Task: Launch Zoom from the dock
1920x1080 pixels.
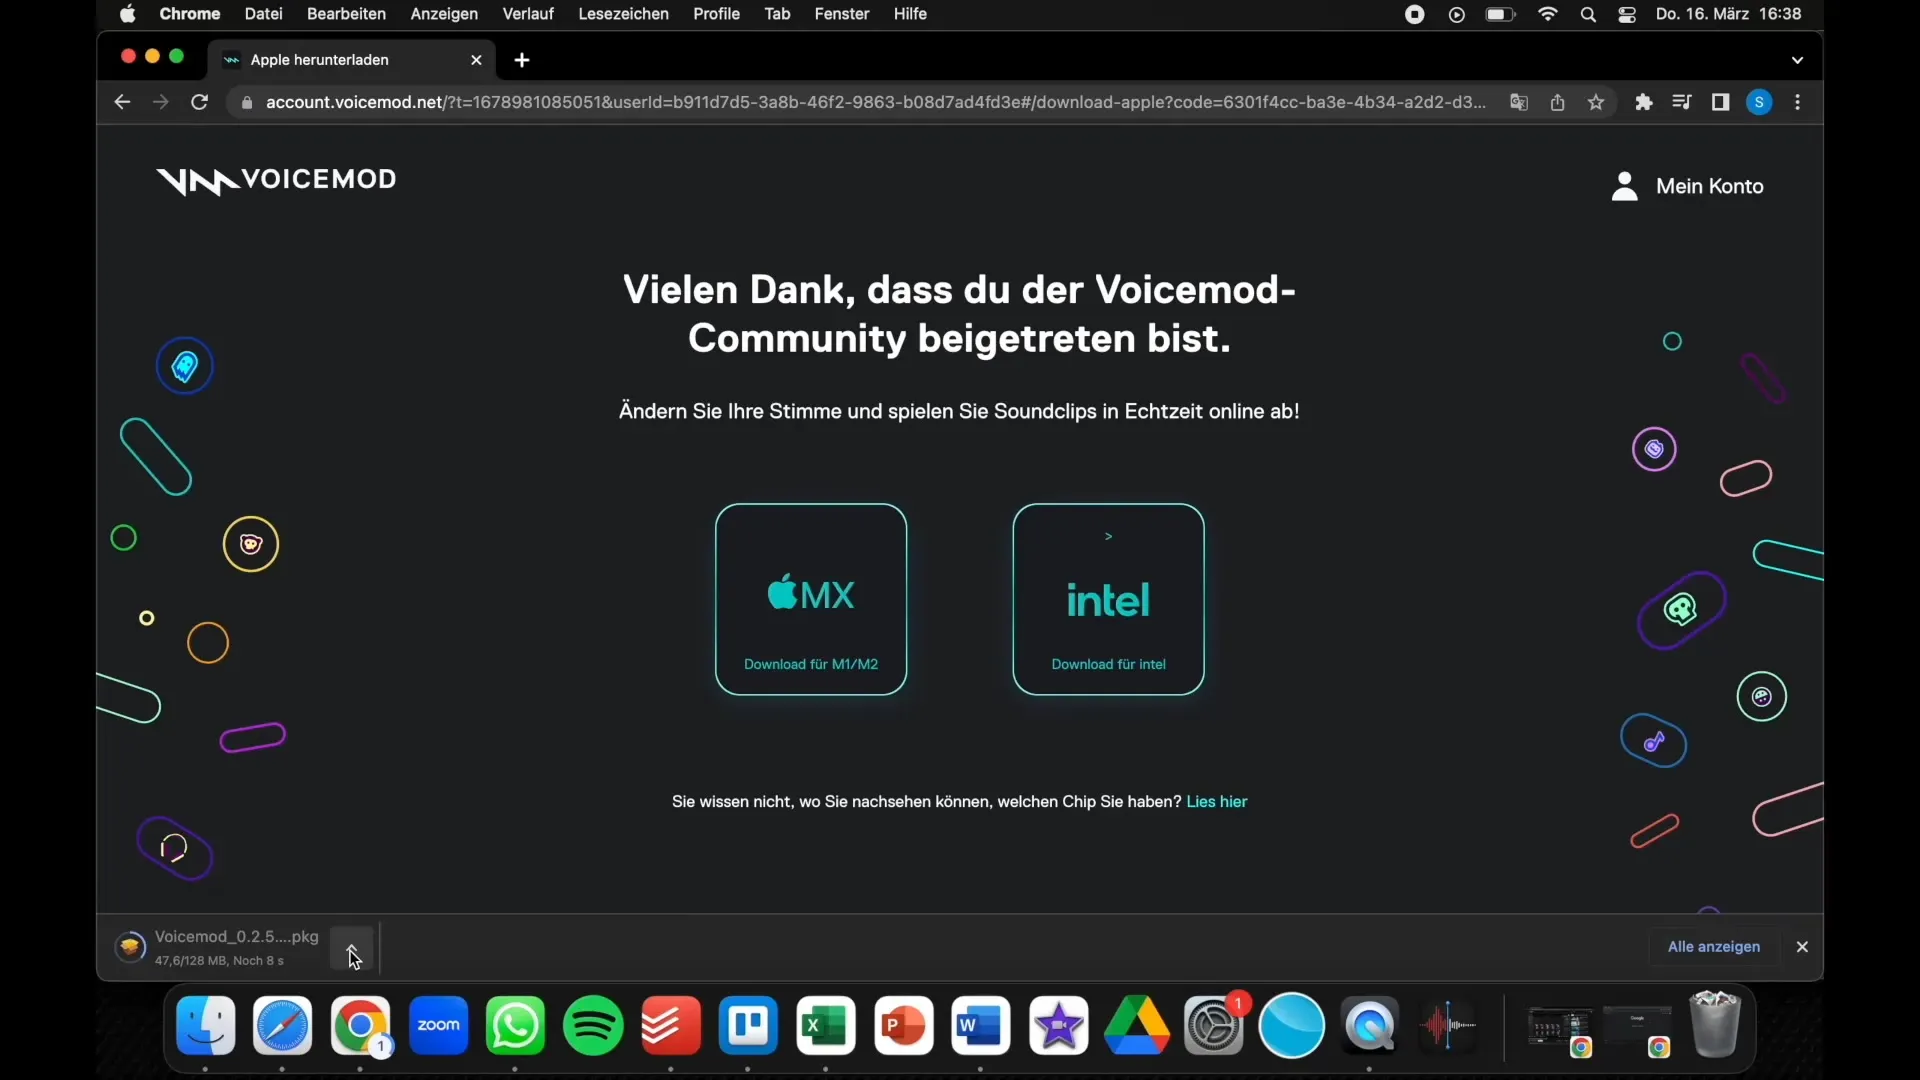Action: tap(438, 1026)
